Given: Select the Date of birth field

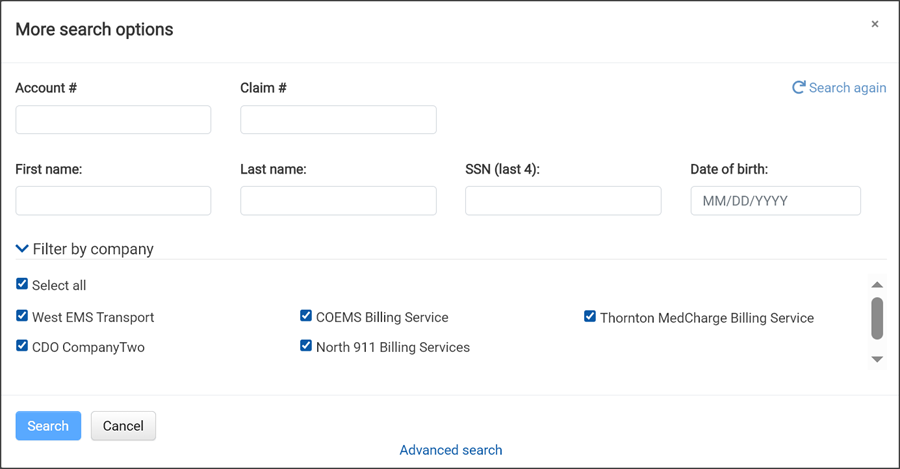Looking at the screenshot, I should tap(775, 201).
